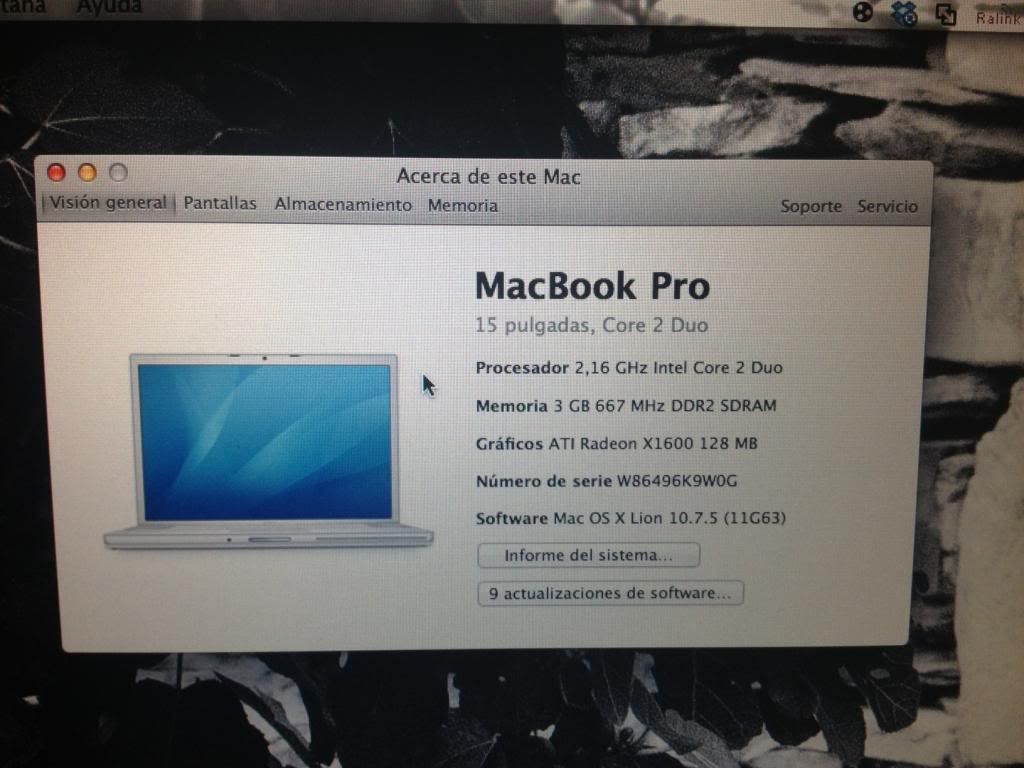Click the Software Mac OS X Lion 10.7.5 line
Viewport: 1024px width, 768px height.
(631, 519)
